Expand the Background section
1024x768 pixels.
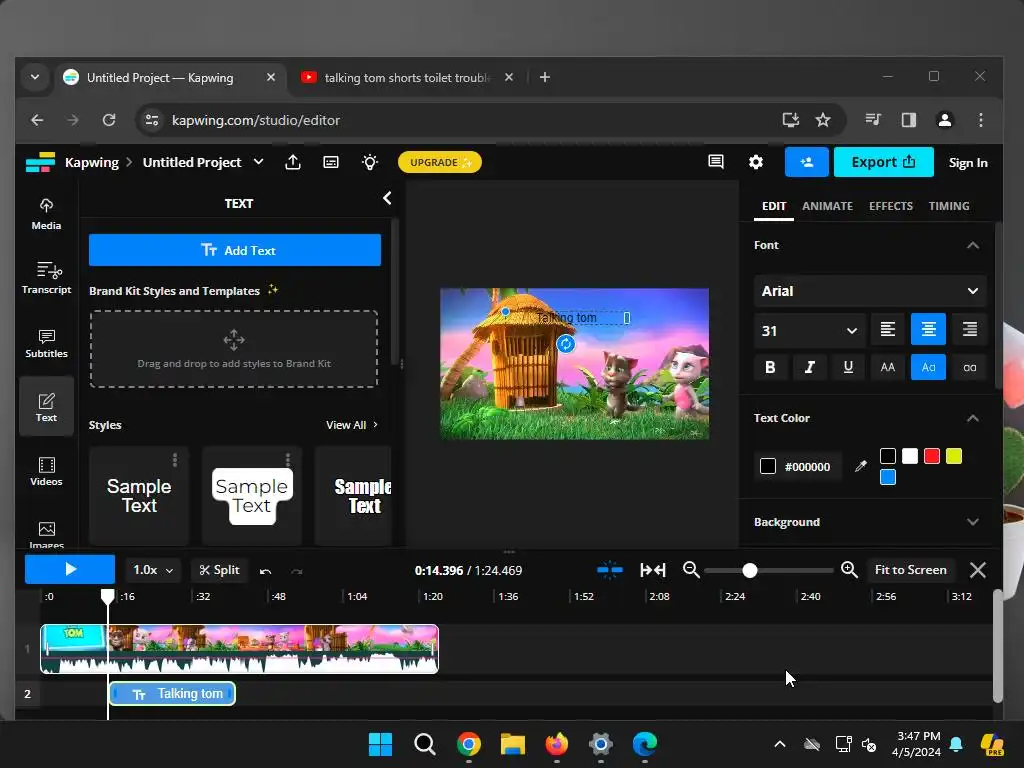click(x=972, y=522)
